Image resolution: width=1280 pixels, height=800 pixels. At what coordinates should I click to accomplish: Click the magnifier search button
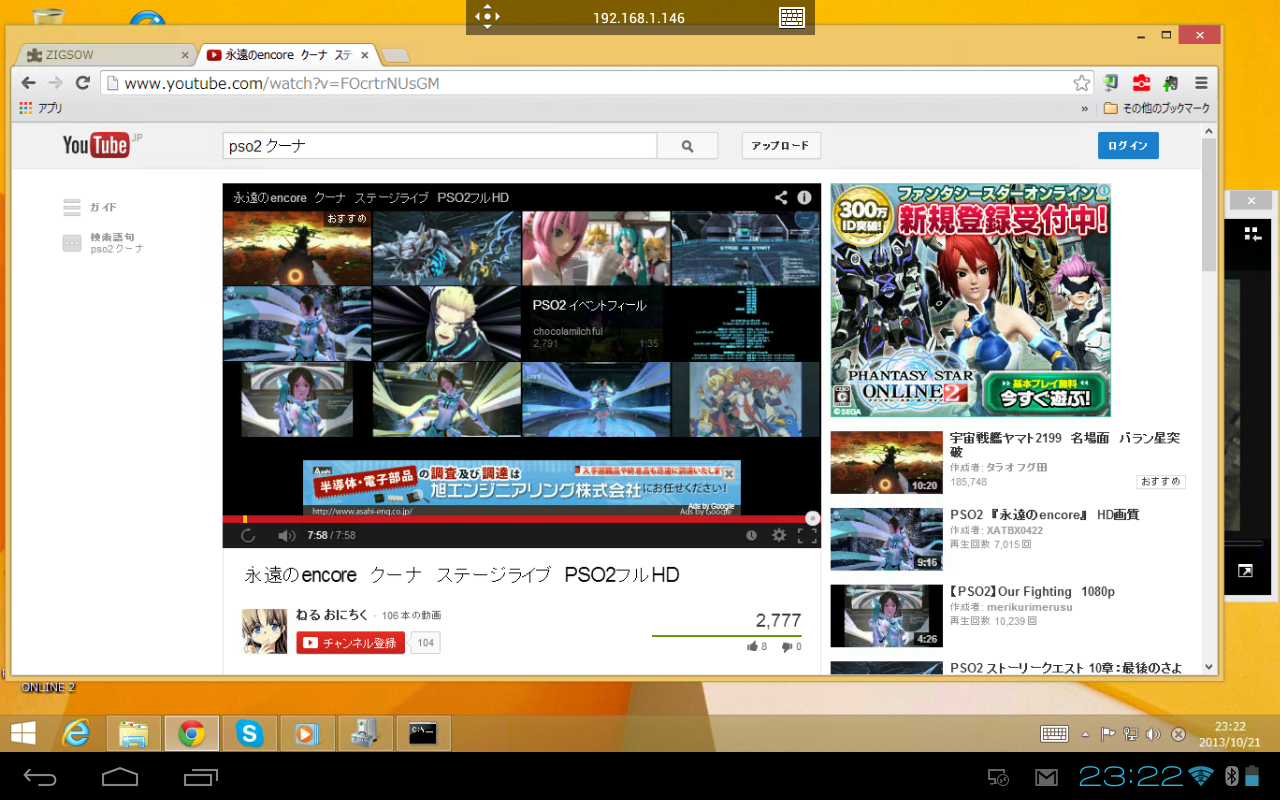pos(688,146)
